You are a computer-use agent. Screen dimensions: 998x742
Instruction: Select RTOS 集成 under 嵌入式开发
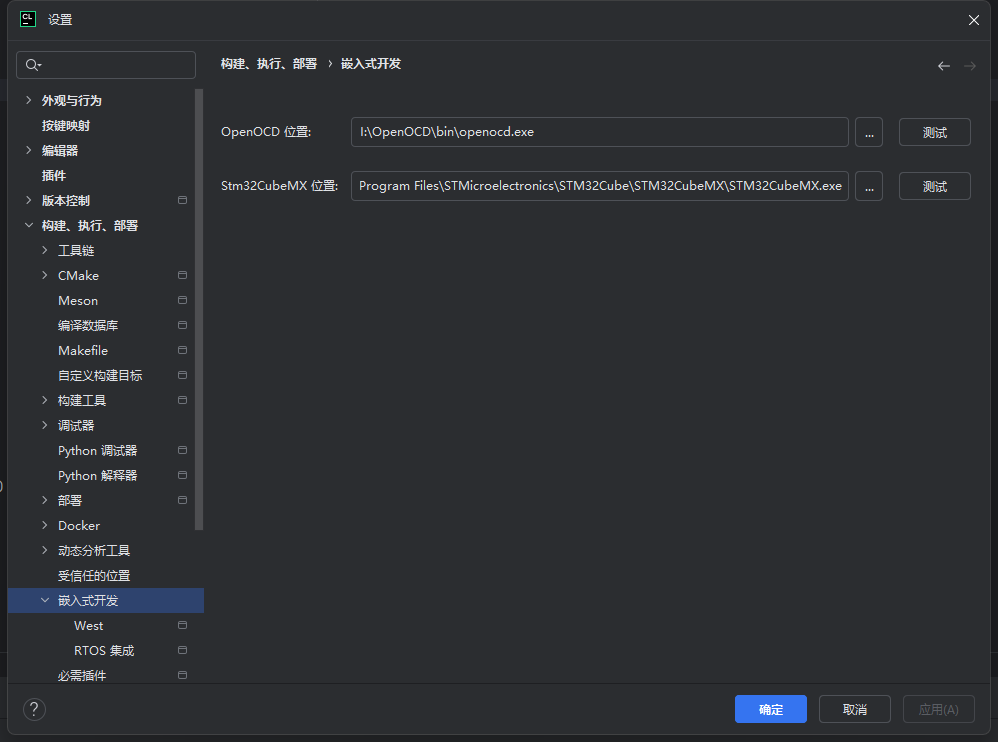(x=104, y=650)
